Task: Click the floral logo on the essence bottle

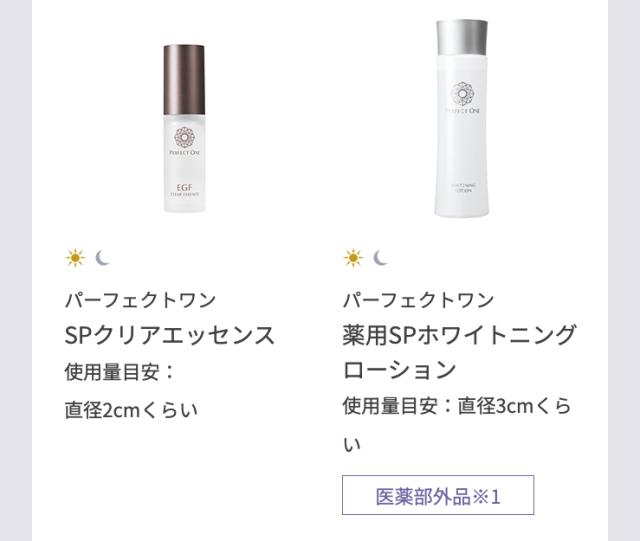Action: 184,137
